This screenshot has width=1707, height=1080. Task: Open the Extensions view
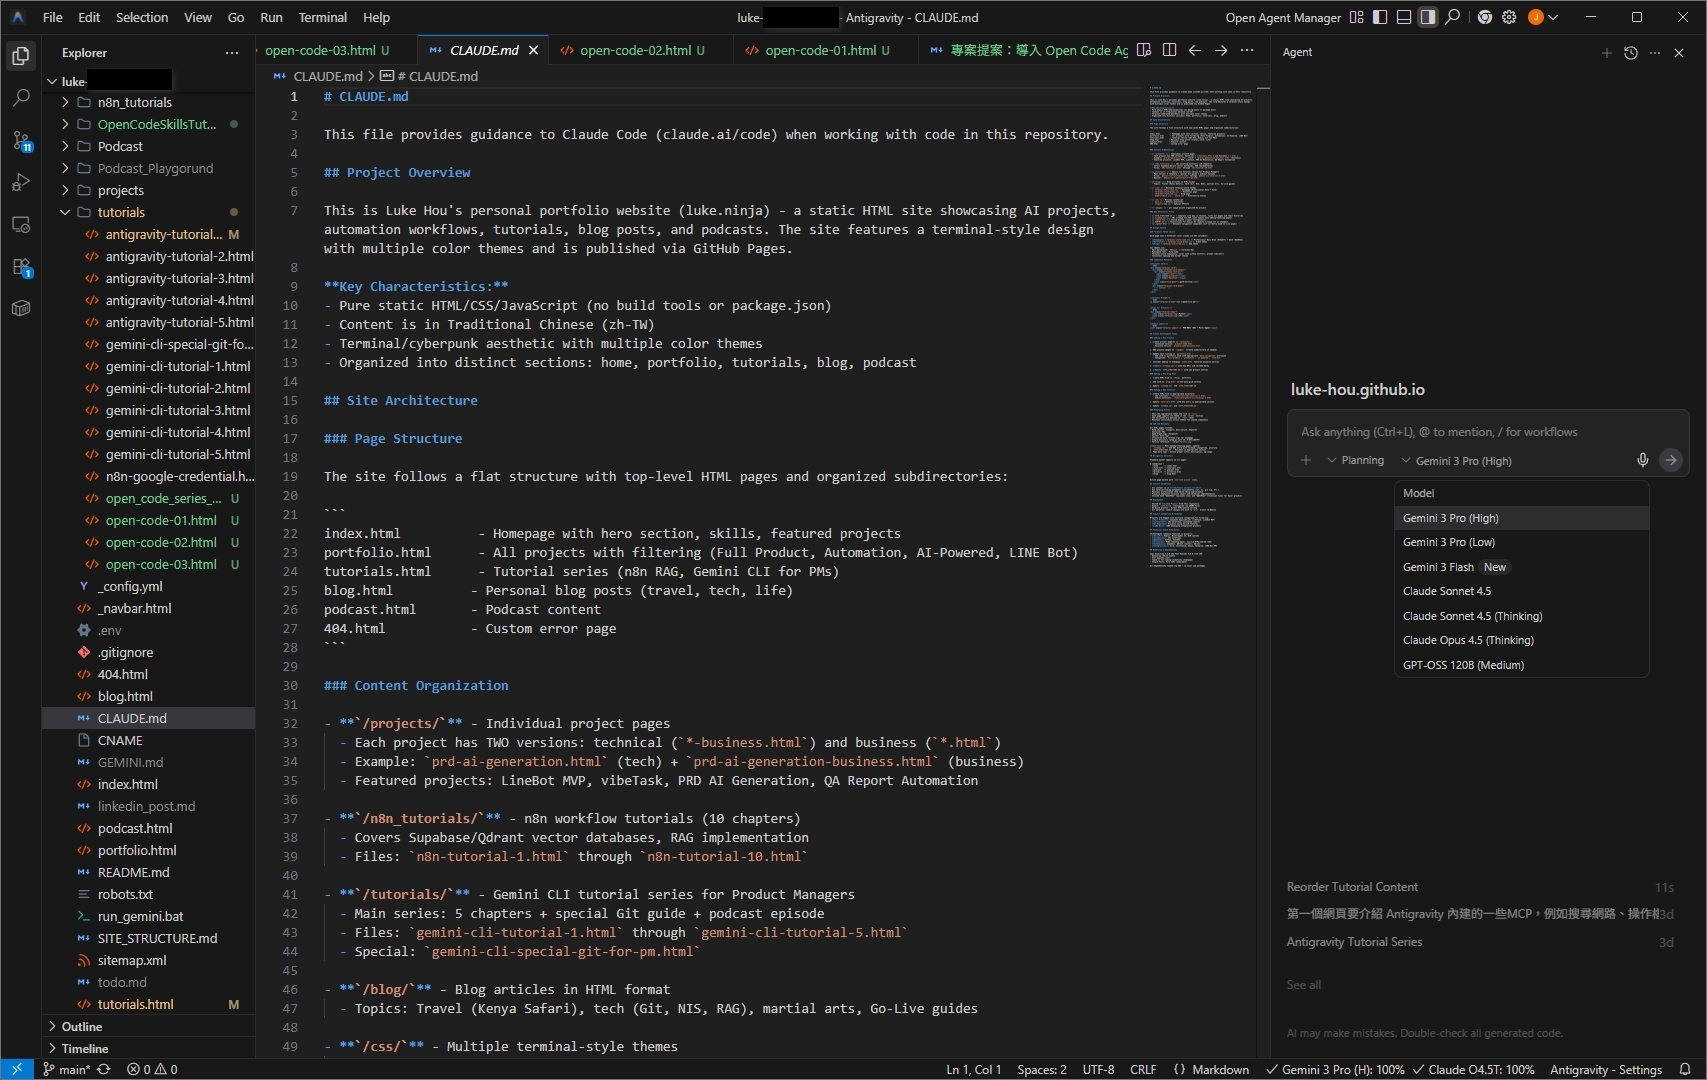click(20, 266)
